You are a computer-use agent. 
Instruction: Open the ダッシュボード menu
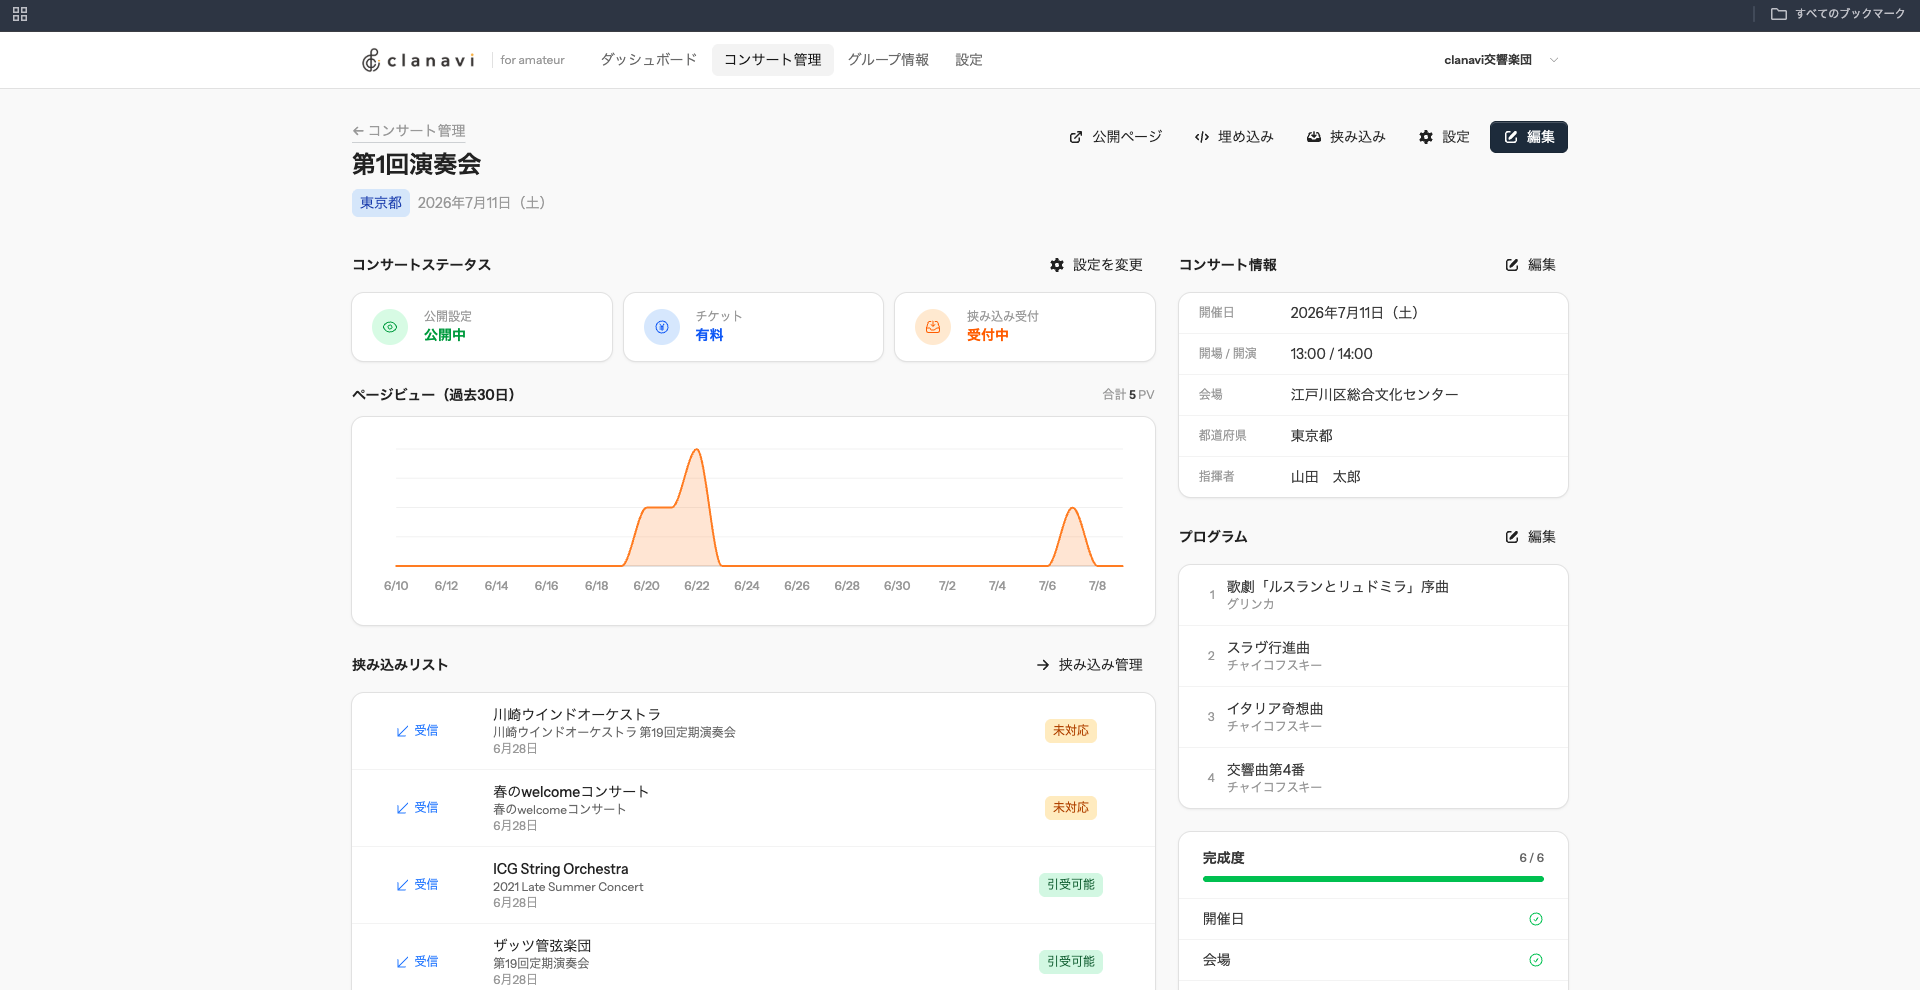coord(648,60)
